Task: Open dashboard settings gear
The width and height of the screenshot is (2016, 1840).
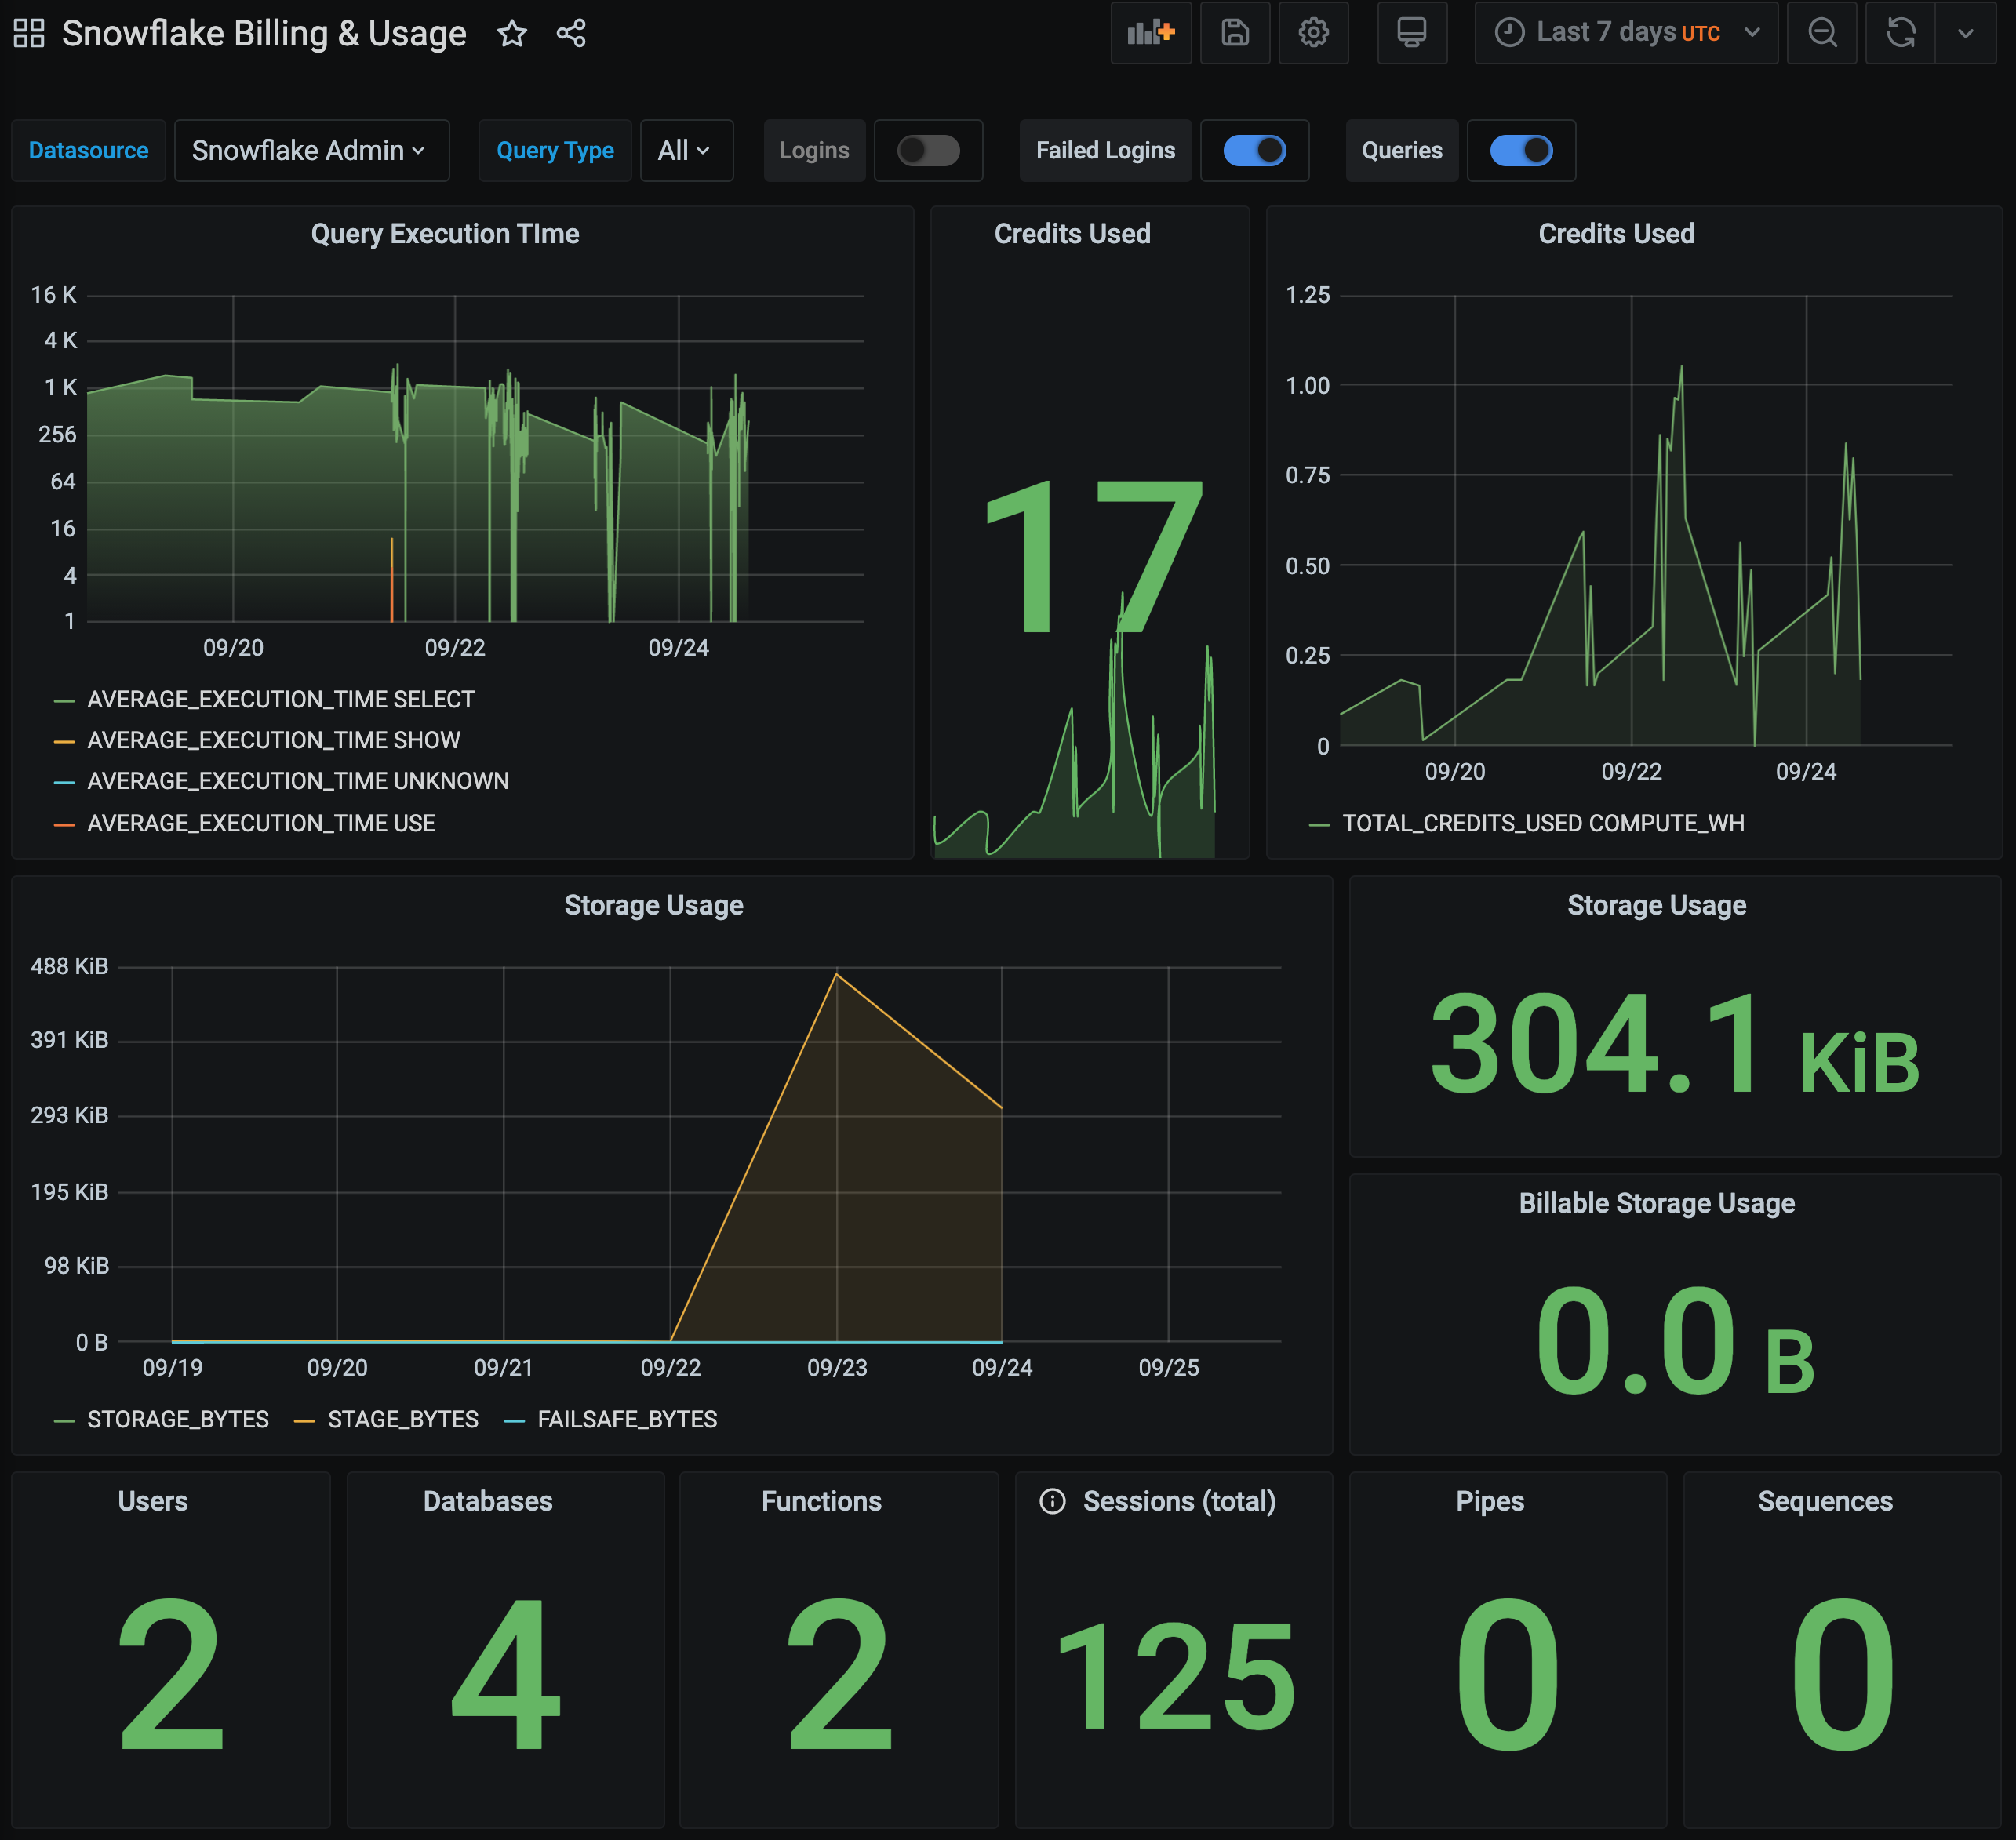Action: (x=1313, y=33)
